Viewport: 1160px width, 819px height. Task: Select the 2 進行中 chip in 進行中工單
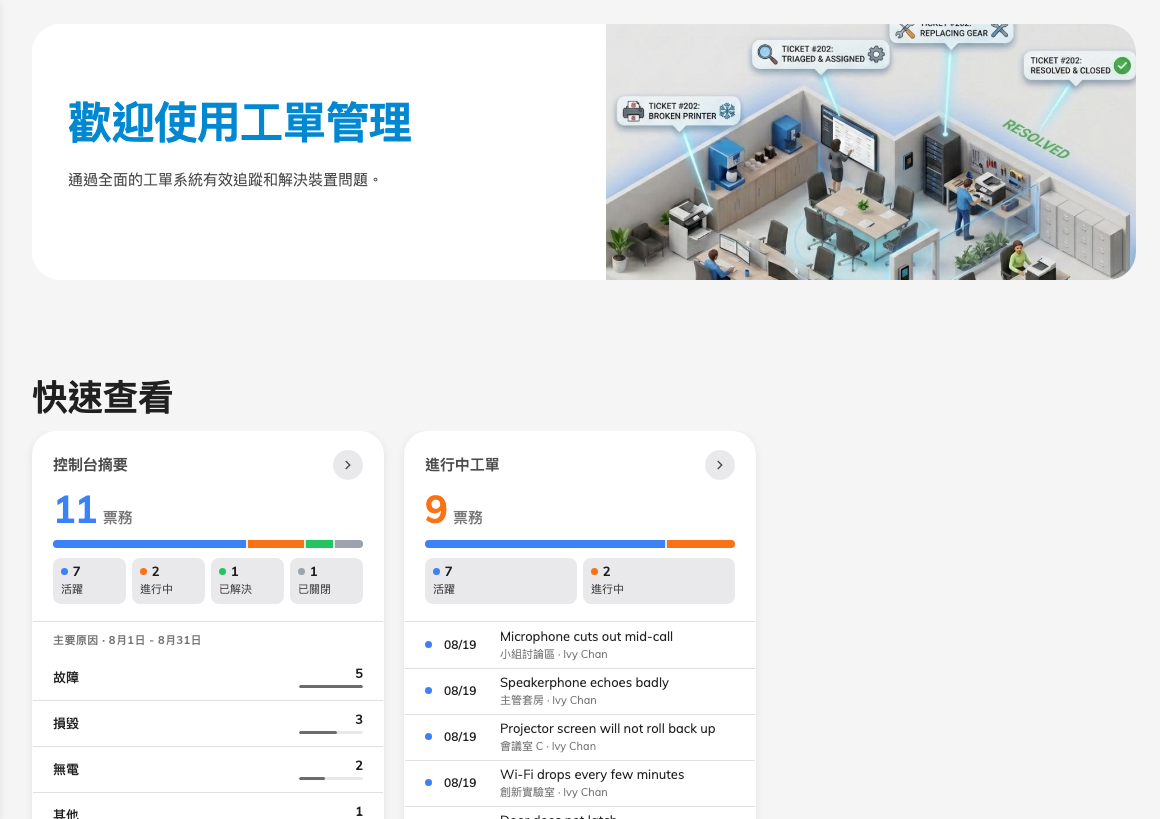659,581
